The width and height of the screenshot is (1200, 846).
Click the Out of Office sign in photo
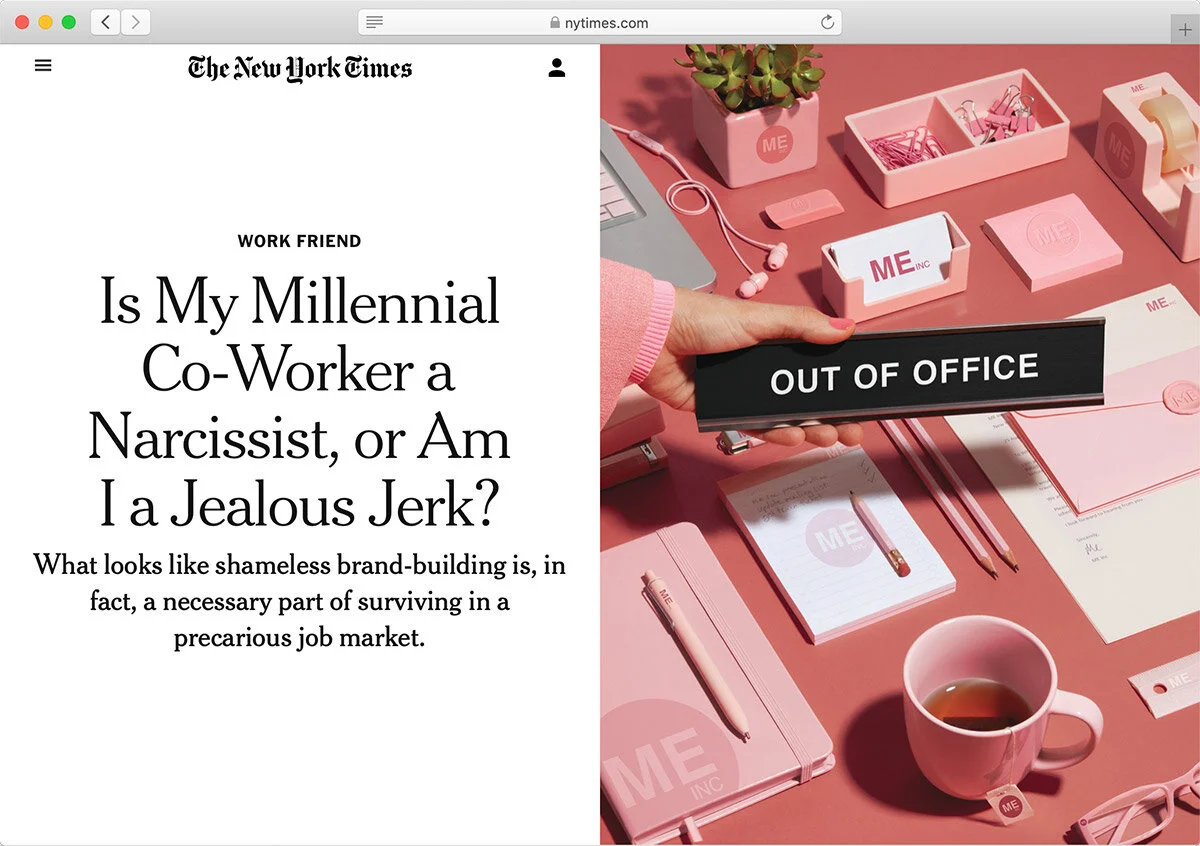point(900,376)
